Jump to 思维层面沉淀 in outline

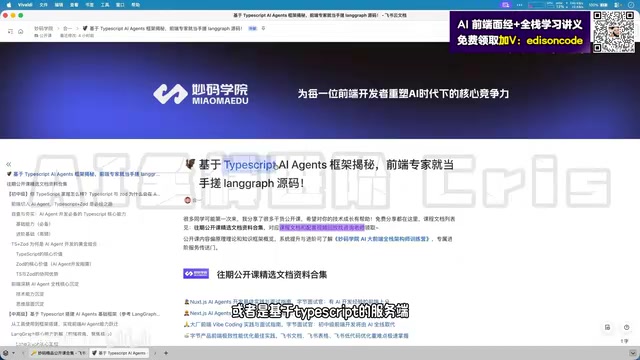click(30, 304)
